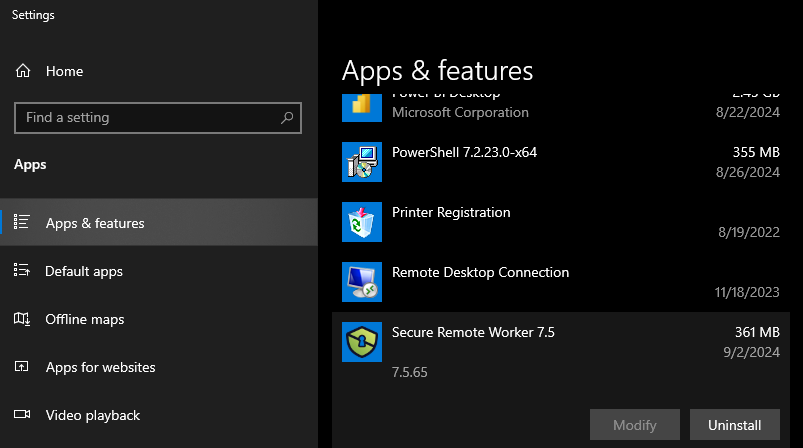
Task: Click install date 8/19/2022
Action: 749,232
